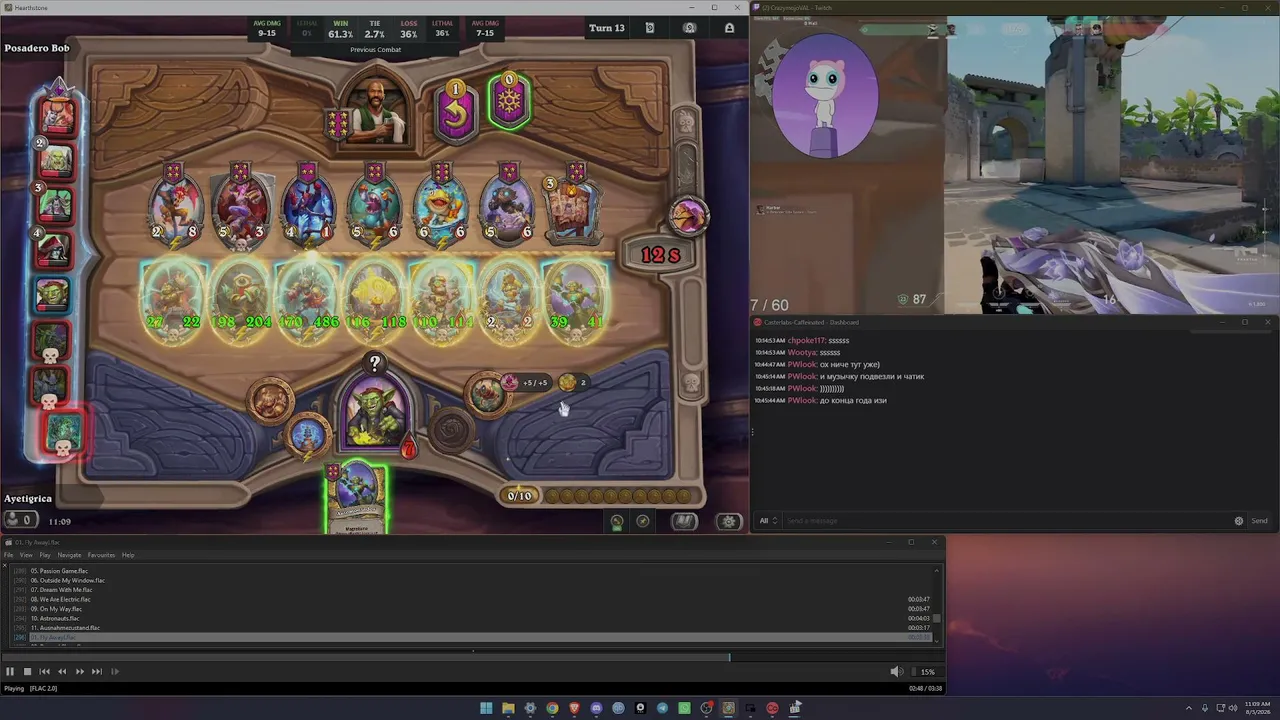
Task: Open the Windows Start menu
Action: (486, 708)
